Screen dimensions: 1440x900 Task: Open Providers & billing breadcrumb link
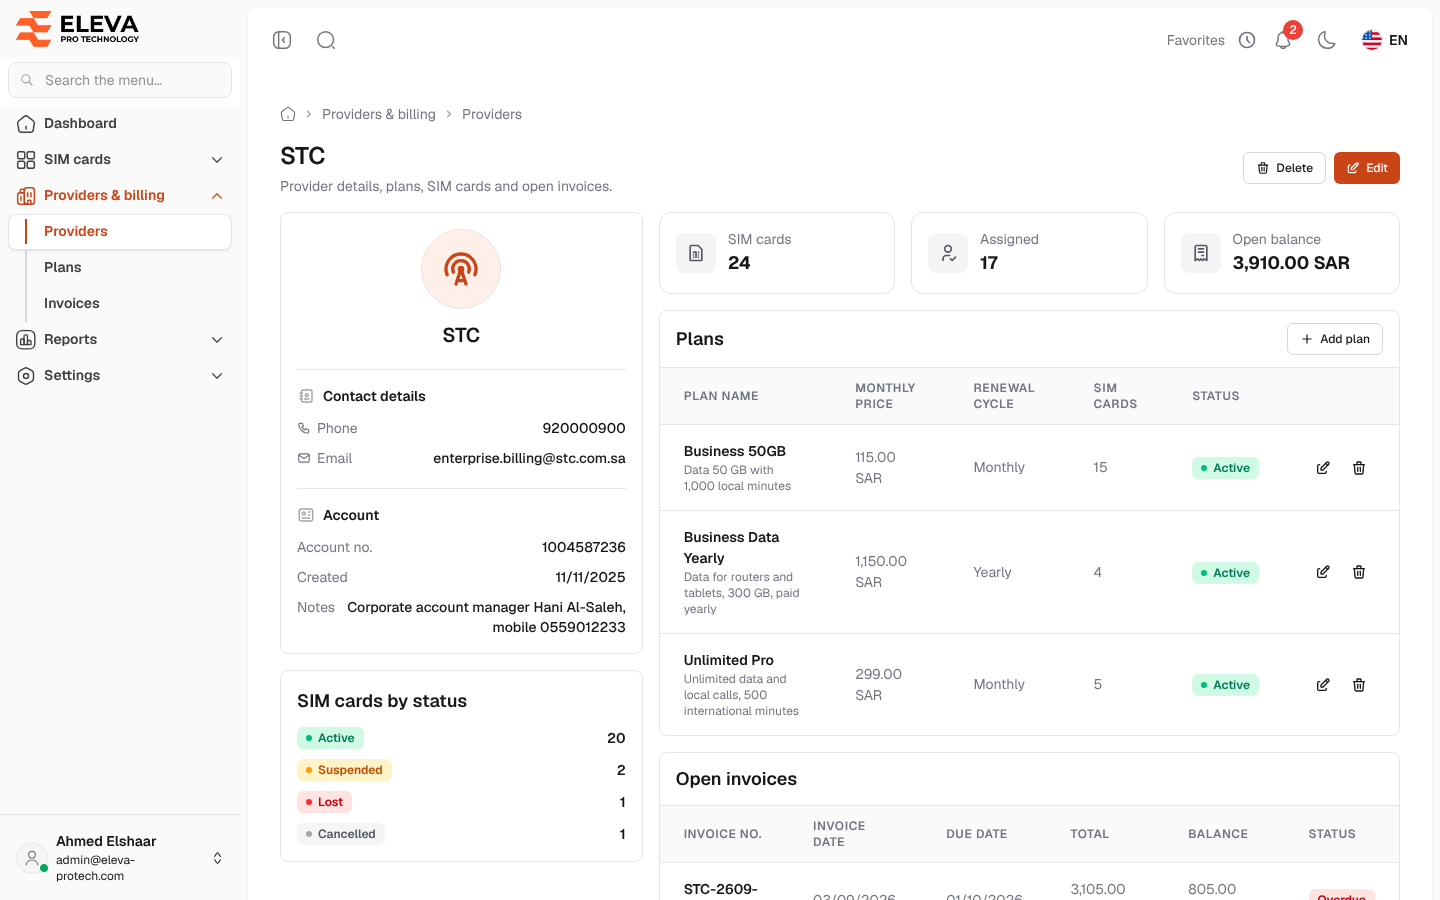(x=379, y=114)
